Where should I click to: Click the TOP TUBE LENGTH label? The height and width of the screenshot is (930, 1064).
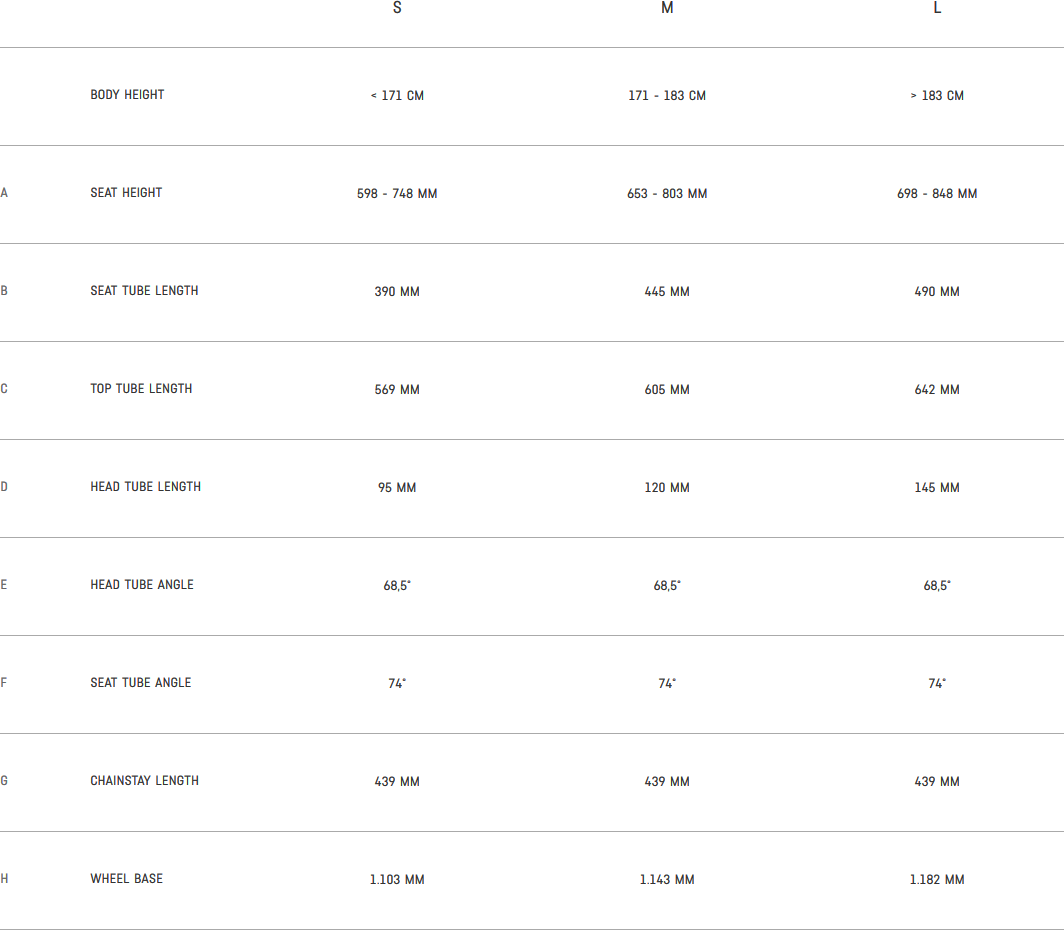141,389
